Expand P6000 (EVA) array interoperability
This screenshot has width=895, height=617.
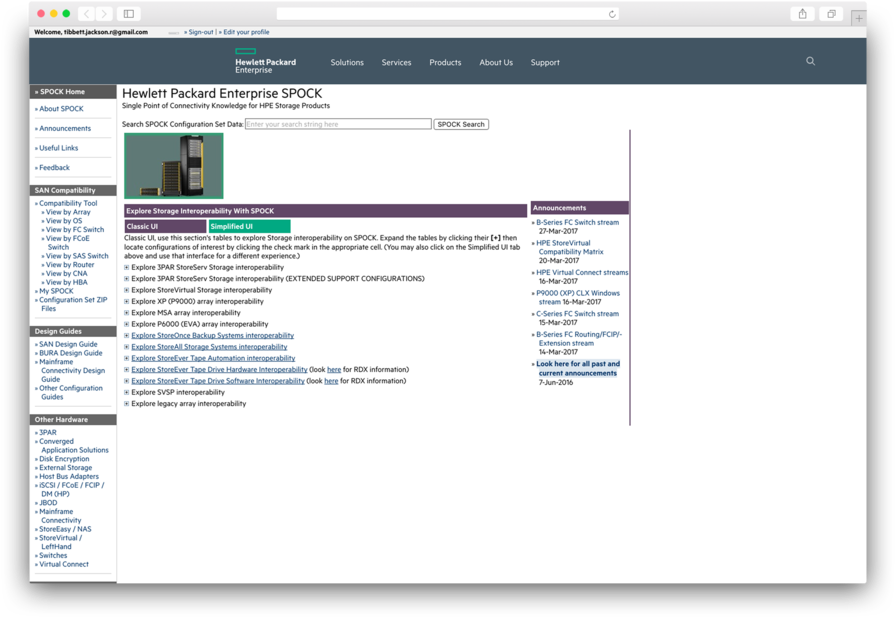point(127,324)
